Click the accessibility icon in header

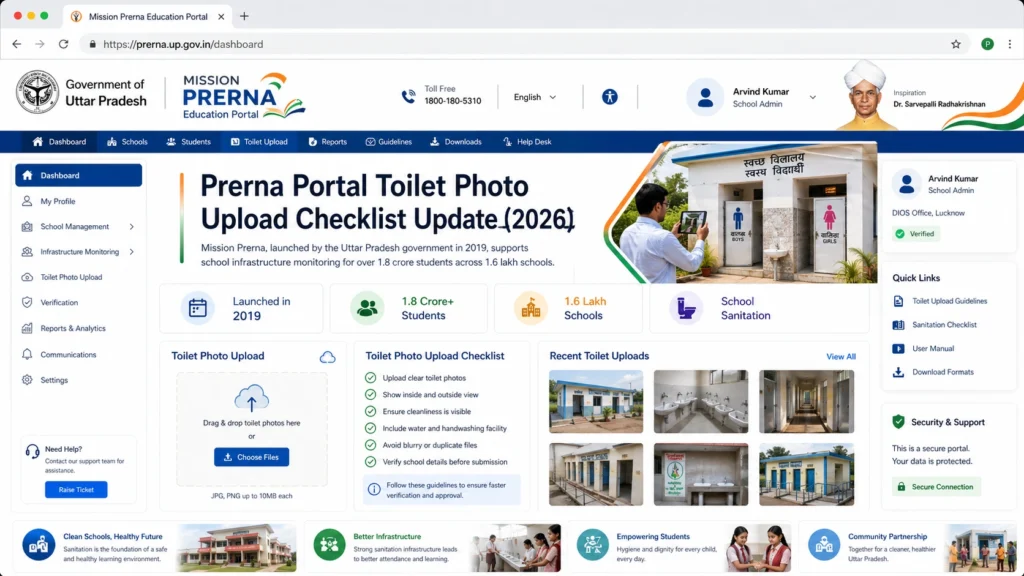[x=609, y=97]
